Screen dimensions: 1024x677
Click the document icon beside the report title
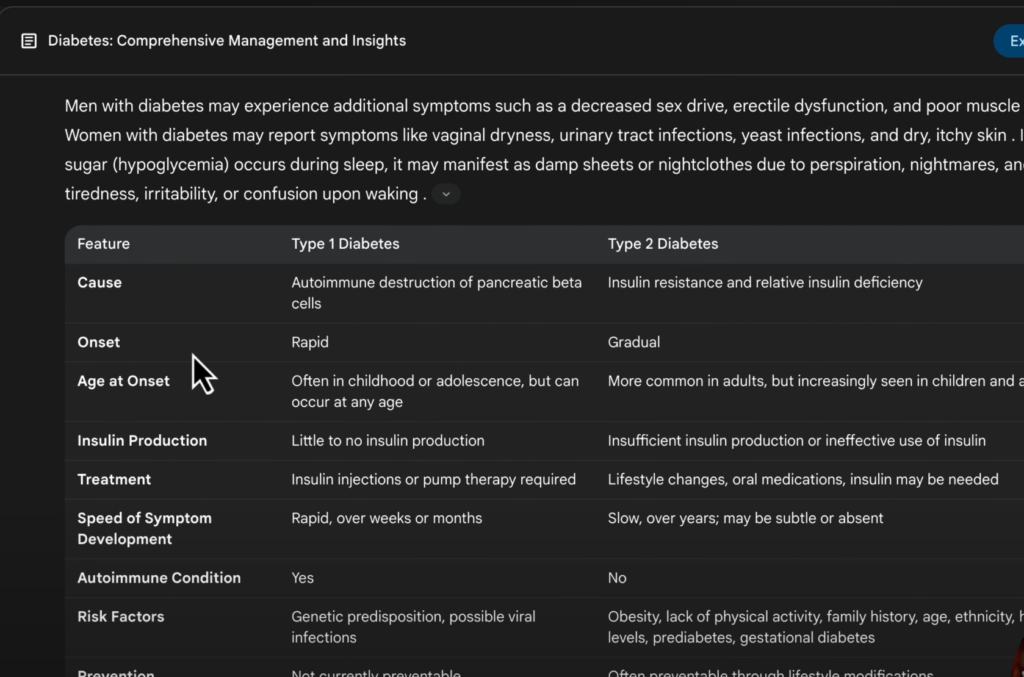click(x=29, y=41)
